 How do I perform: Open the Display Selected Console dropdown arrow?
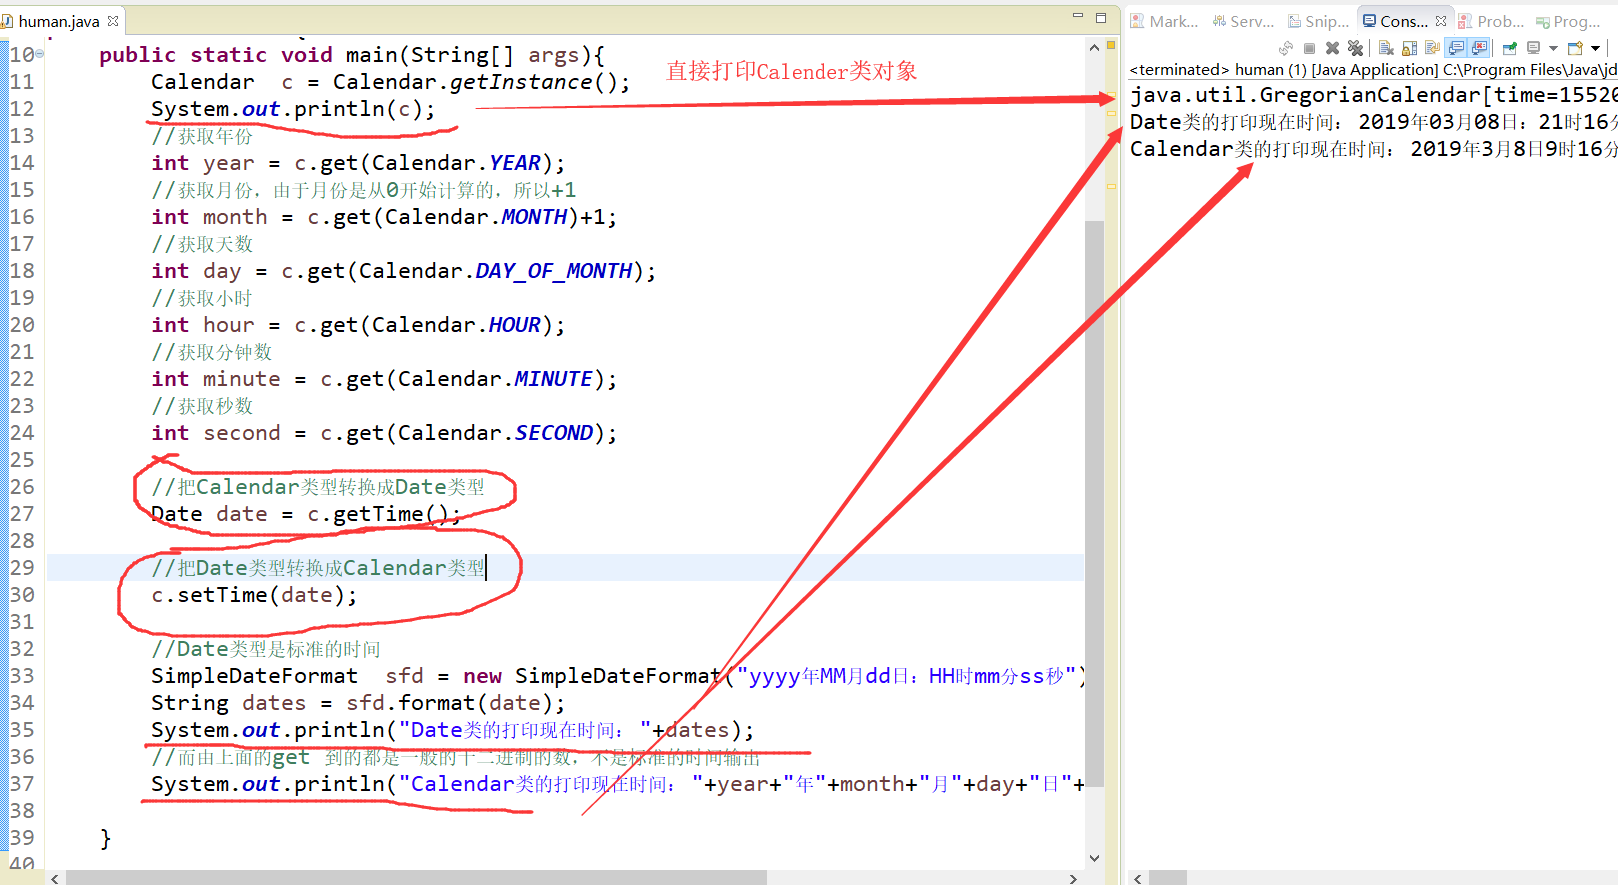pyautogui.click(x=1553, y=48)
